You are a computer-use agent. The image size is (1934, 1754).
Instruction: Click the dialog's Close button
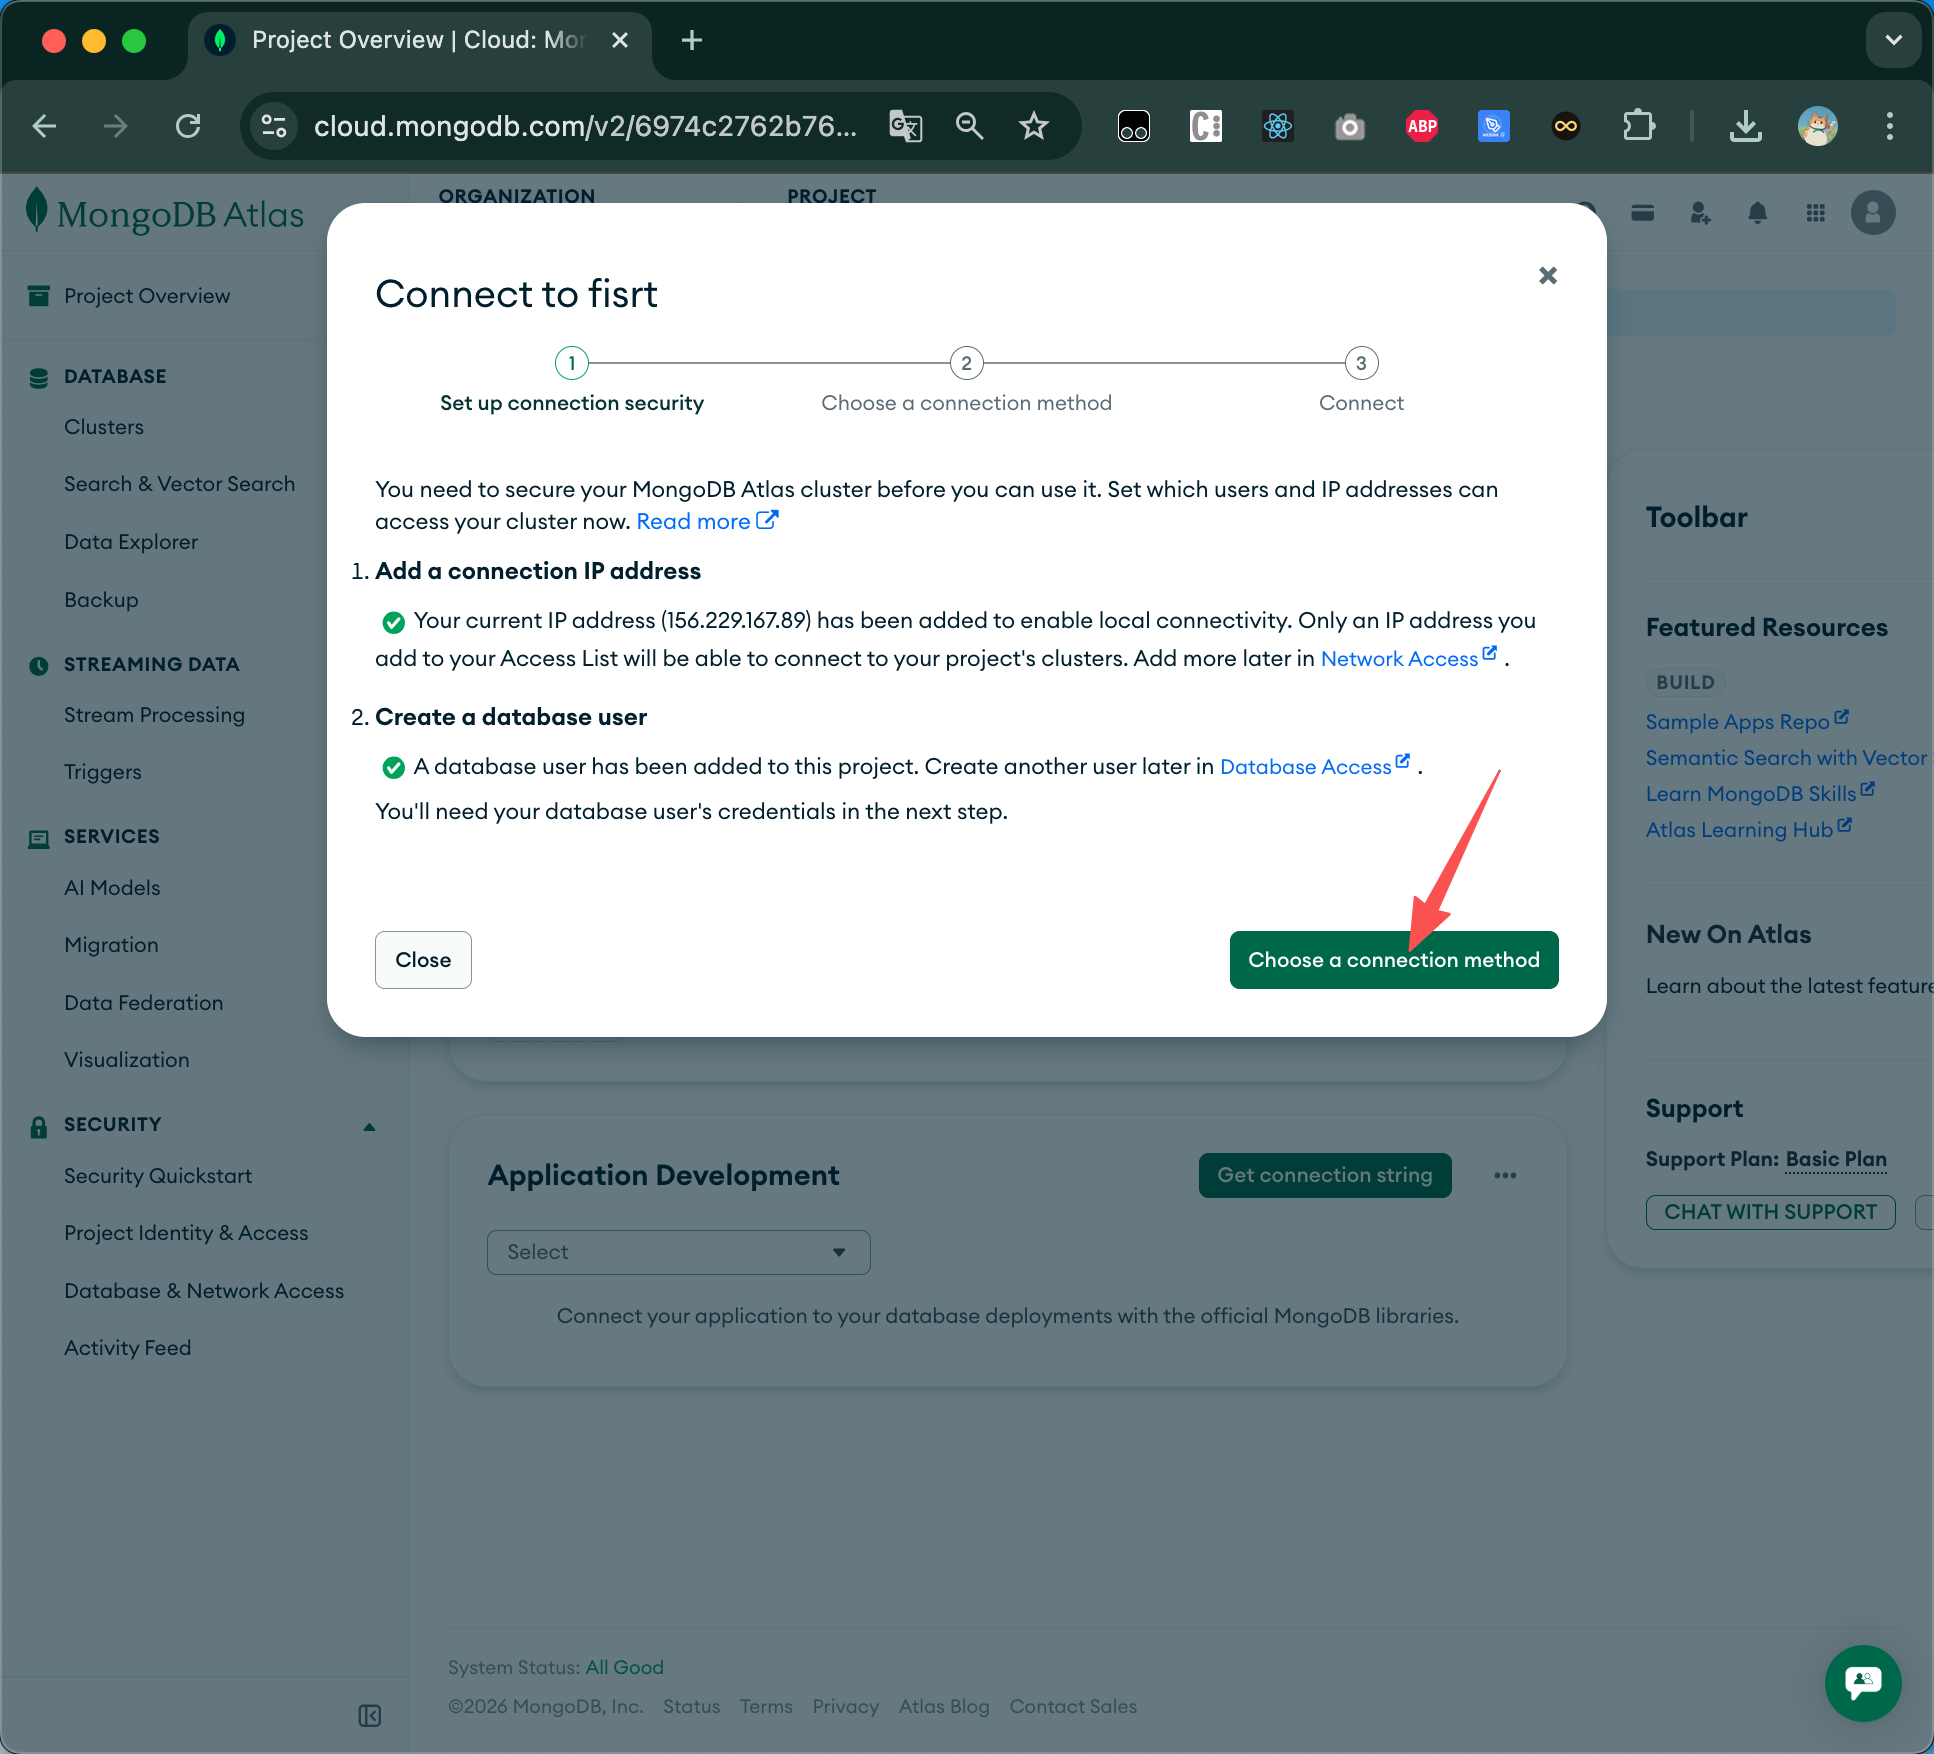(423, 960)
